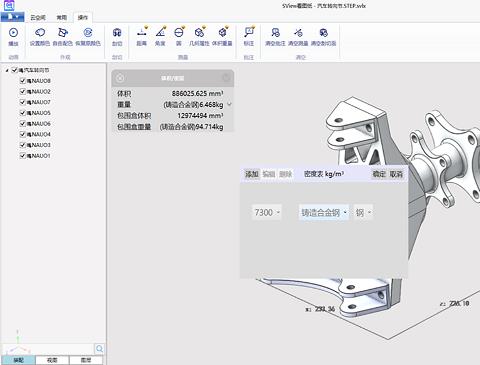Click the 删除 button in density table
480x365 pixels.
[286, 174]
